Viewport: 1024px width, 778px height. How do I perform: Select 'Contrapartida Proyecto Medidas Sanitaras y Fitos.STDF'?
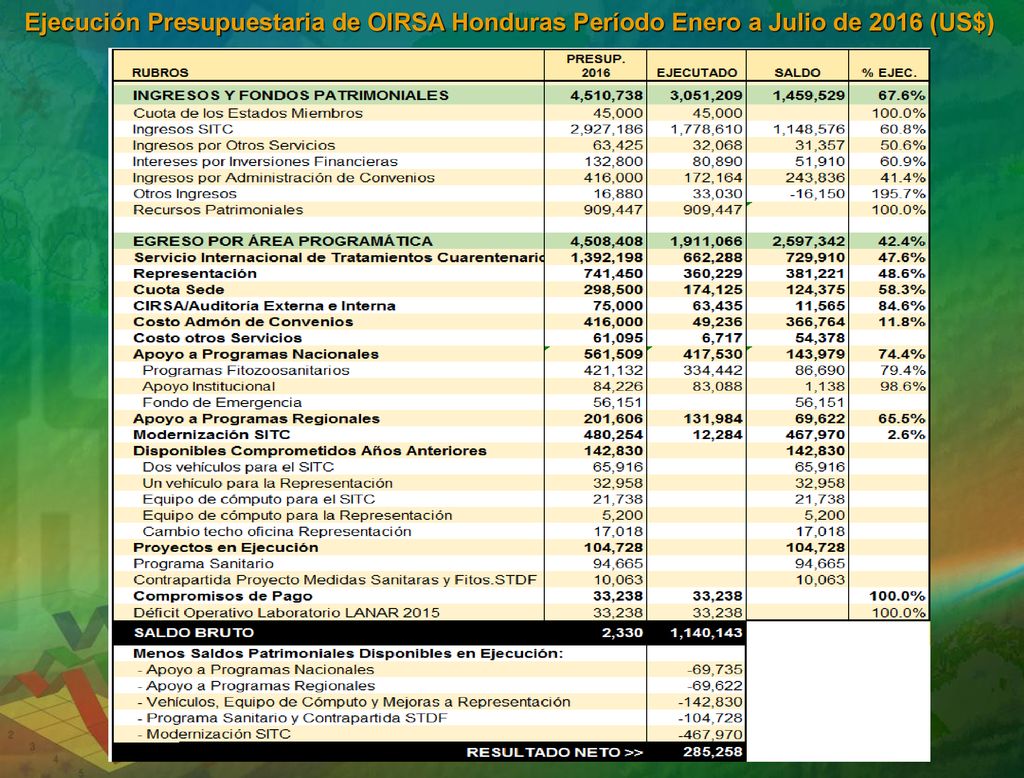(335, 580)
